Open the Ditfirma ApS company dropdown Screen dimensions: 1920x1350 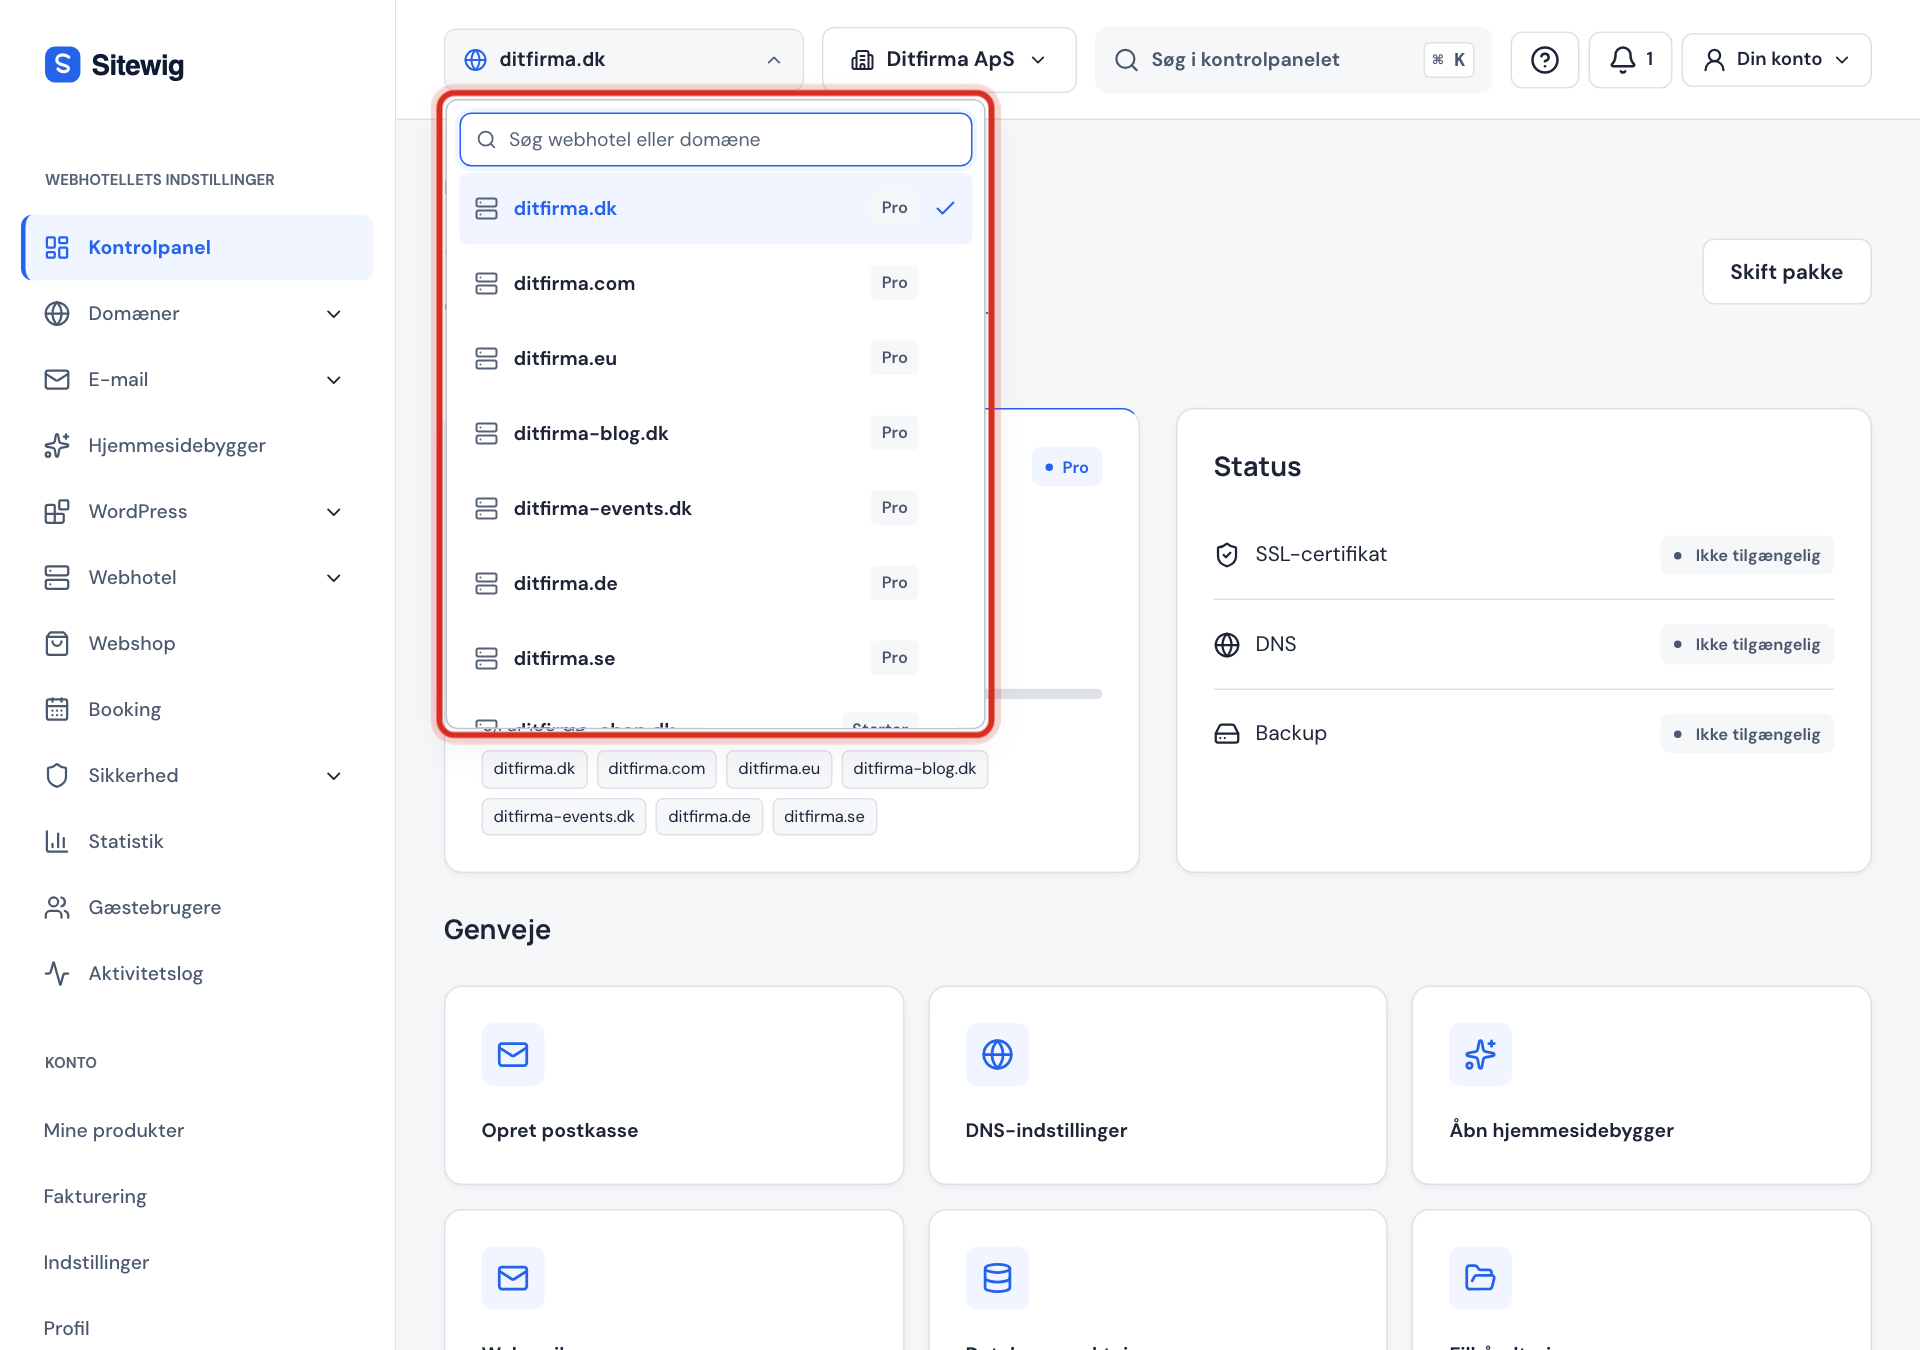(949, 60)
